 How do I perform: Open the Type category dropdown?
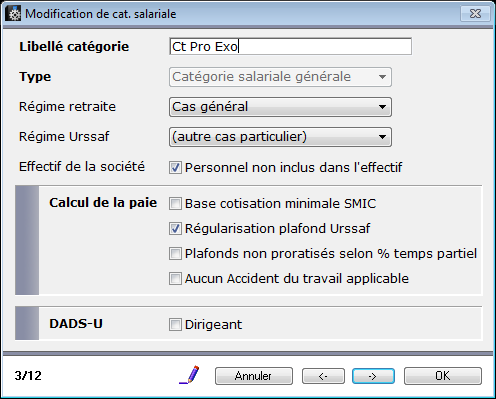tap(280, 77)
